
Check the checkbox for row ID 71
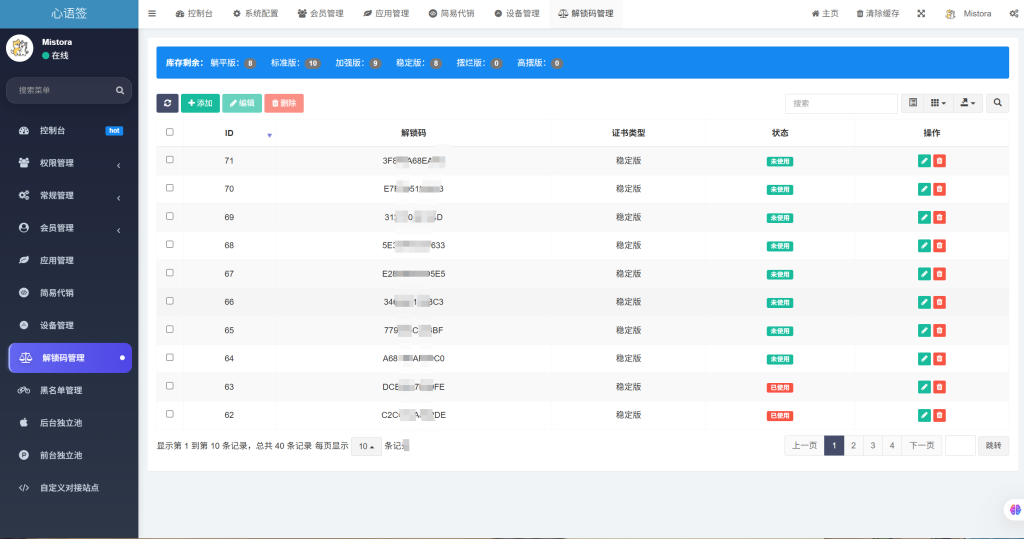[170, 159]
